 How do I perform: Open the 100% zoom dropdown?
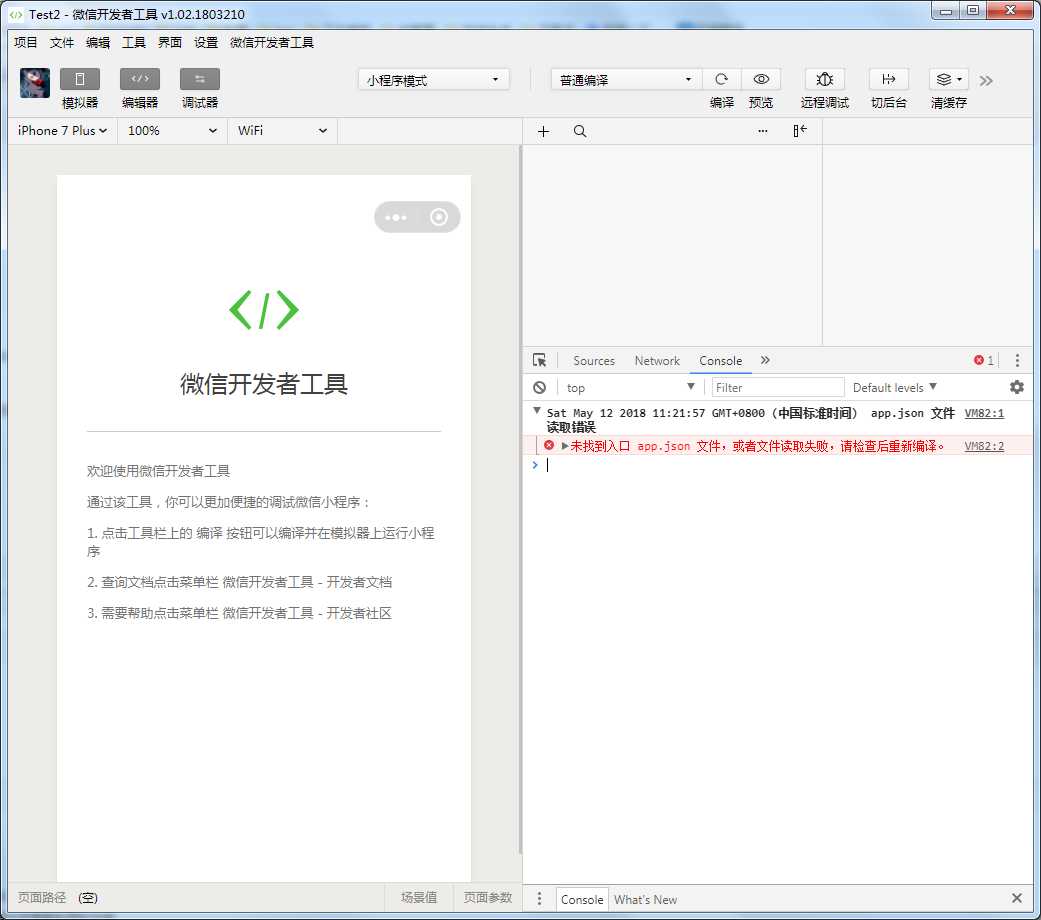[172, 131]
